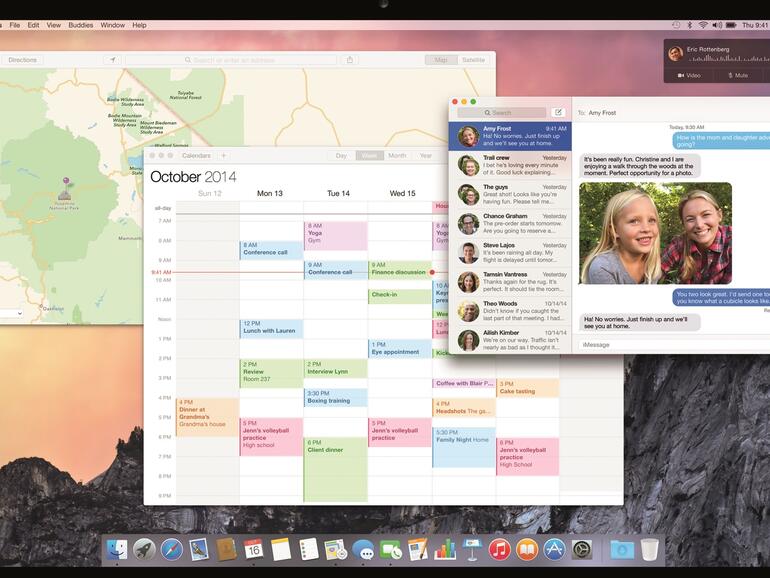
Task: Click the volume icon in menu bar
Action: [717, 25]
